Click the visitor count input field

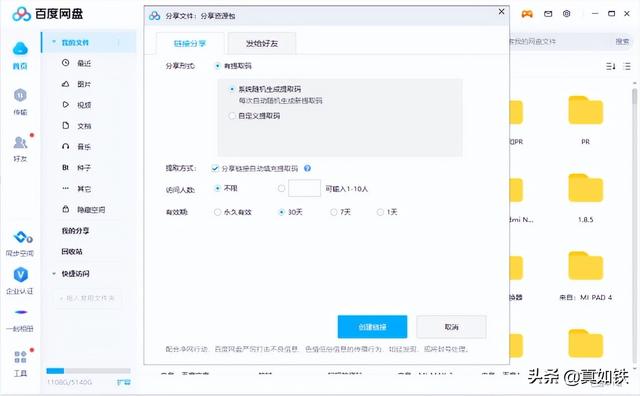point(304,188)
